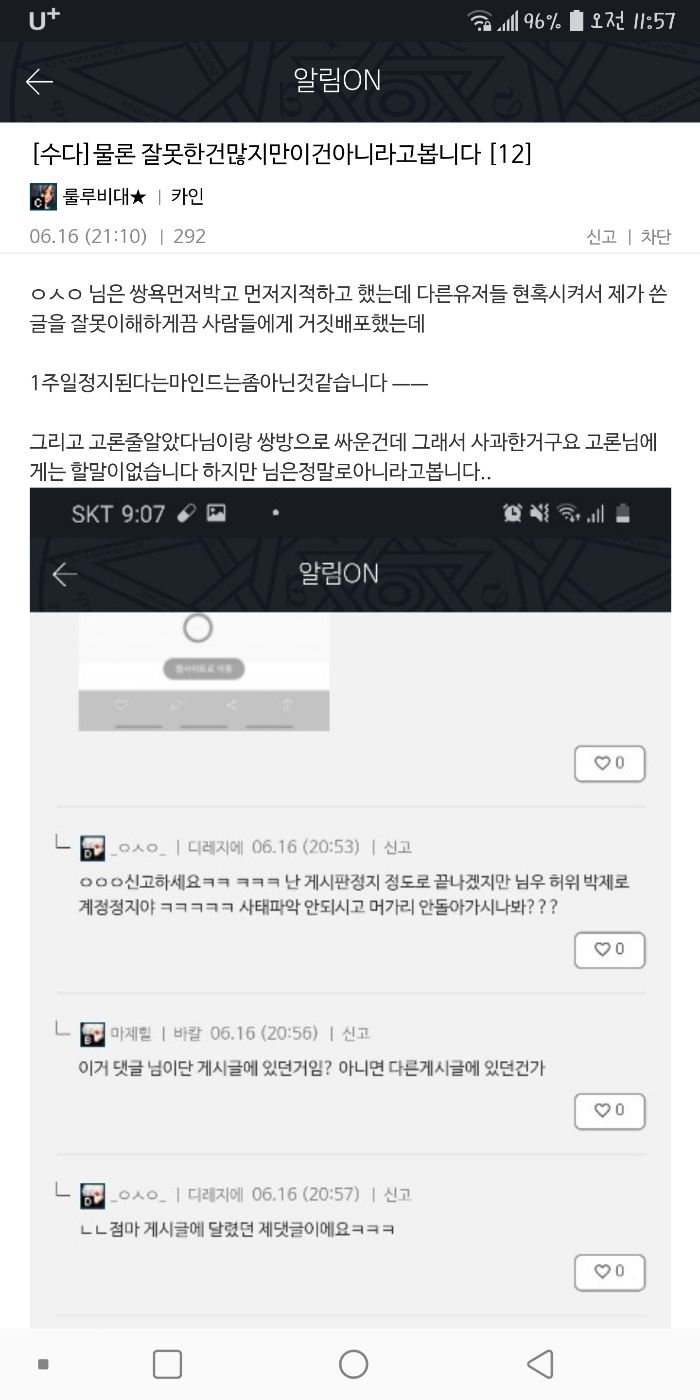Viewport: 700px width, 1400px height.
Task: Tap heart button under embedded image
Action: click(610, 763)
